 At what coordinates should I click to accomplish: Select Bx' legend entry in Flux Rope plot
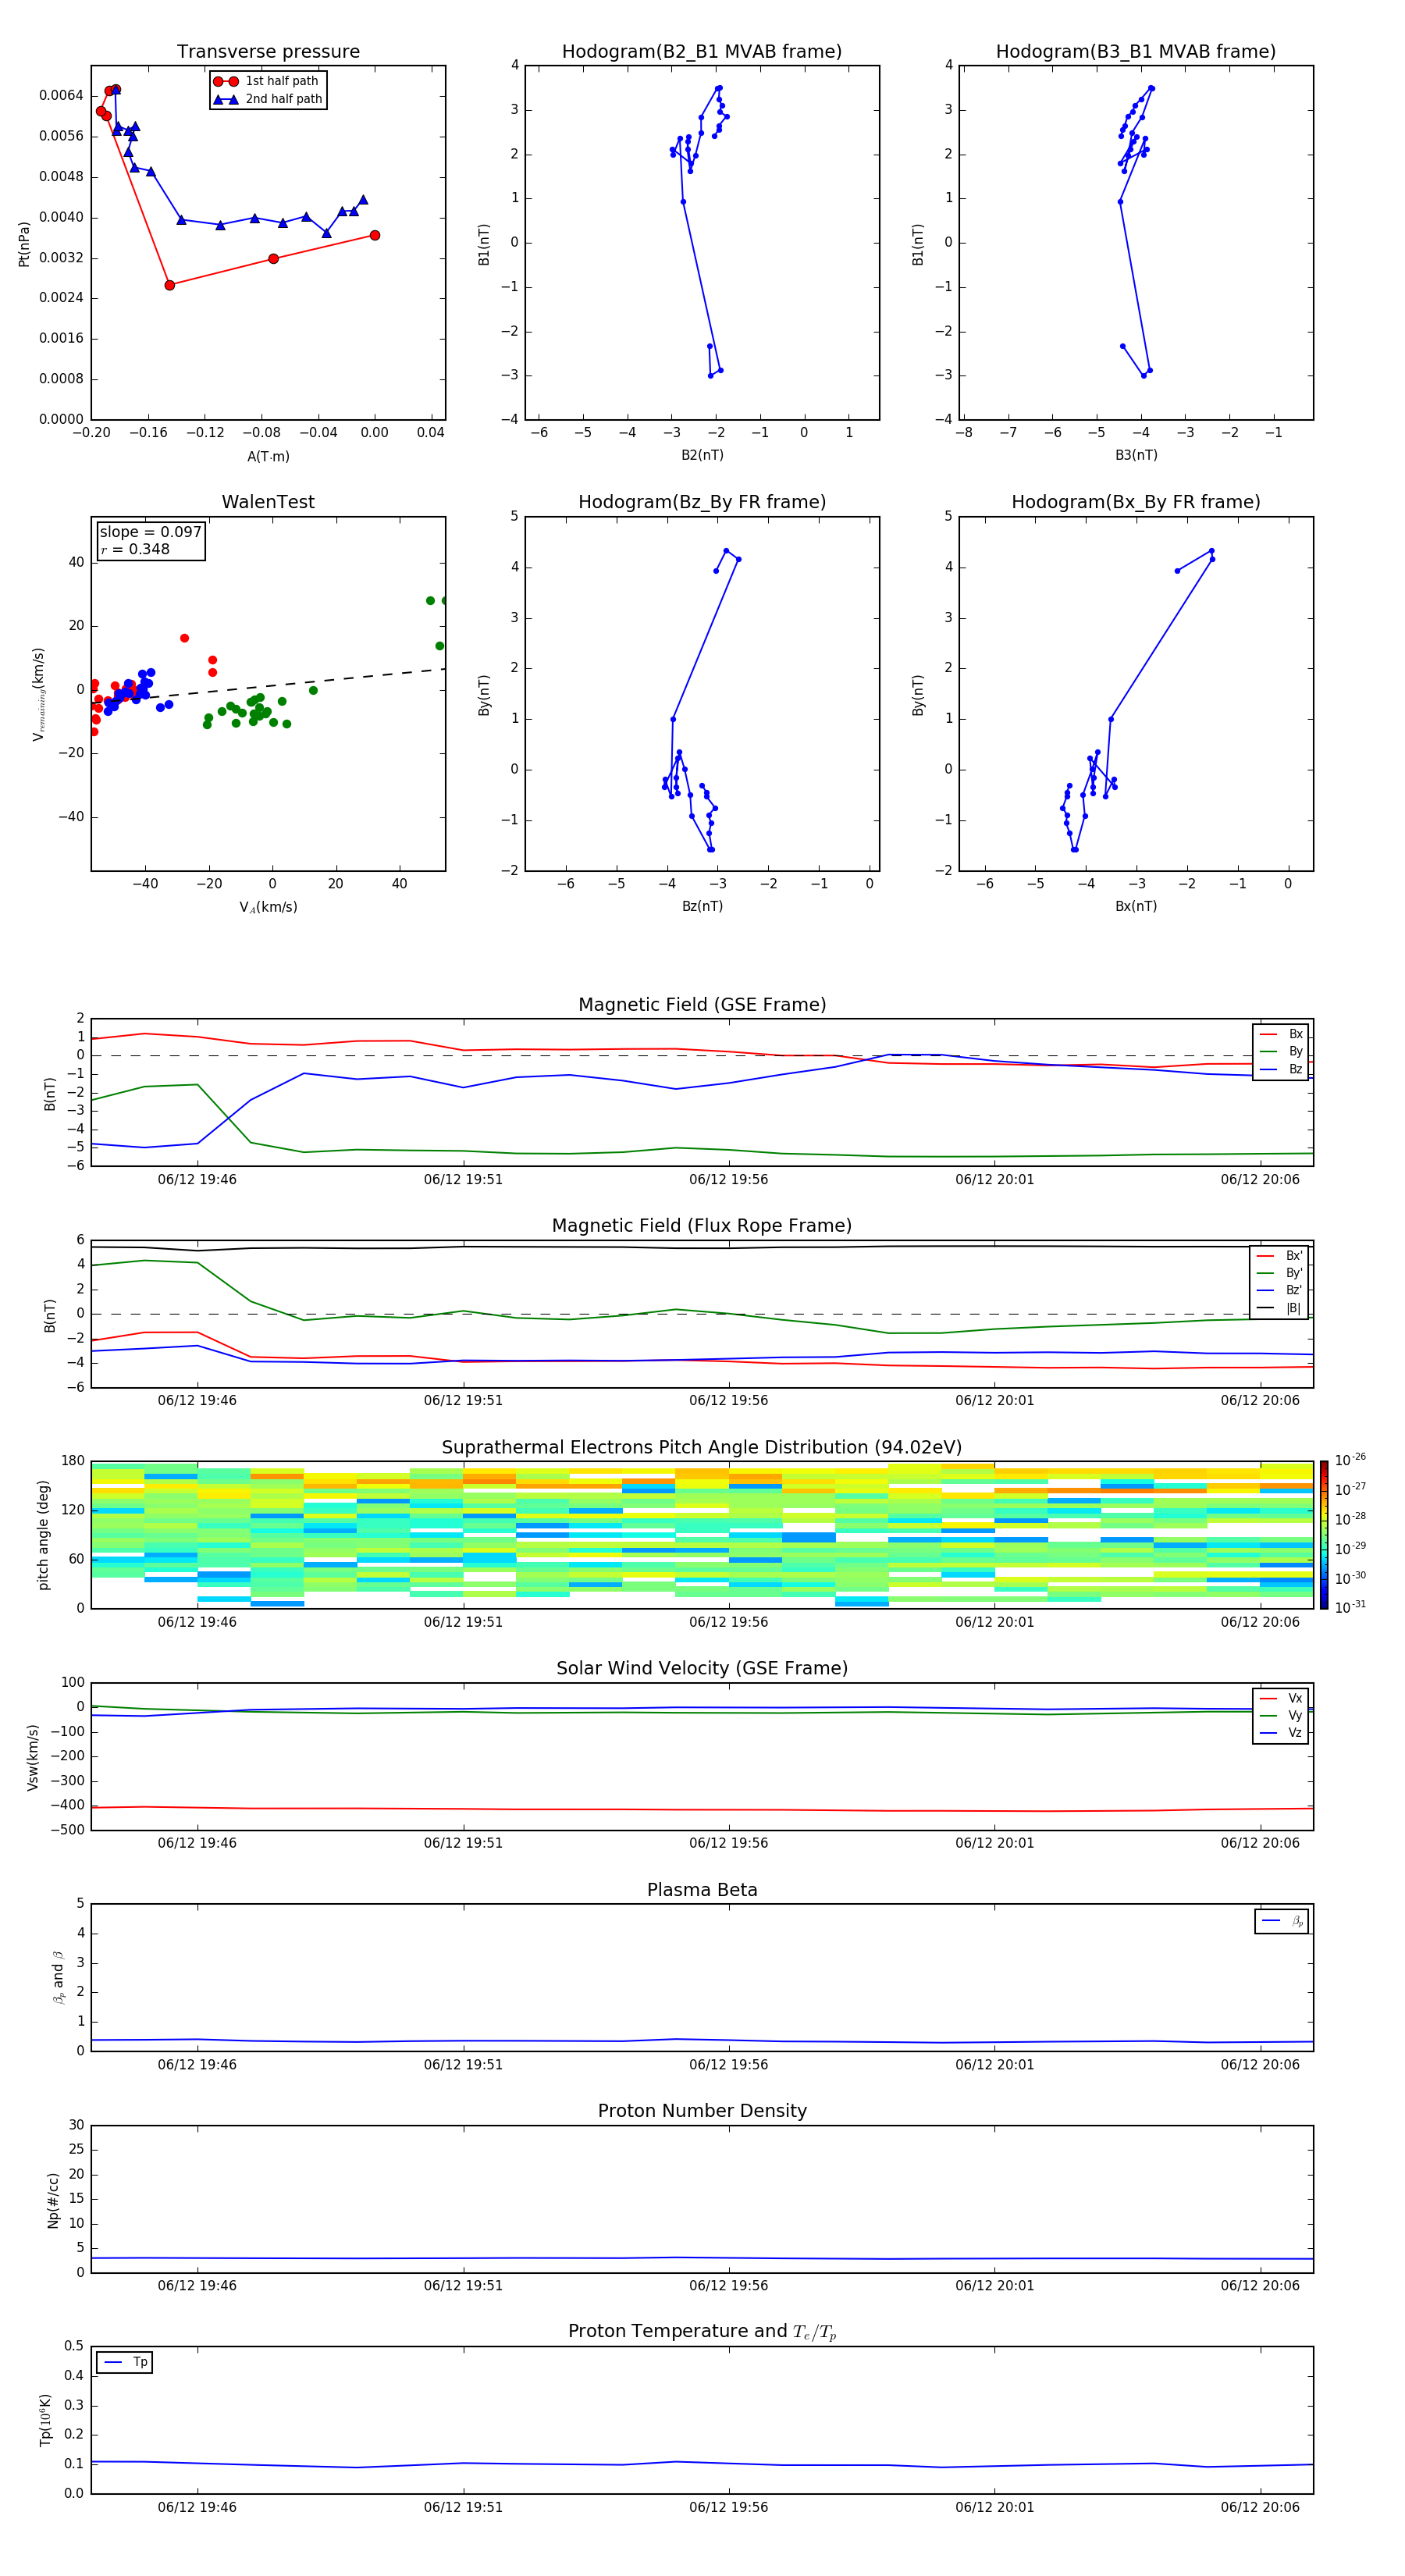pos(1279,1255)
